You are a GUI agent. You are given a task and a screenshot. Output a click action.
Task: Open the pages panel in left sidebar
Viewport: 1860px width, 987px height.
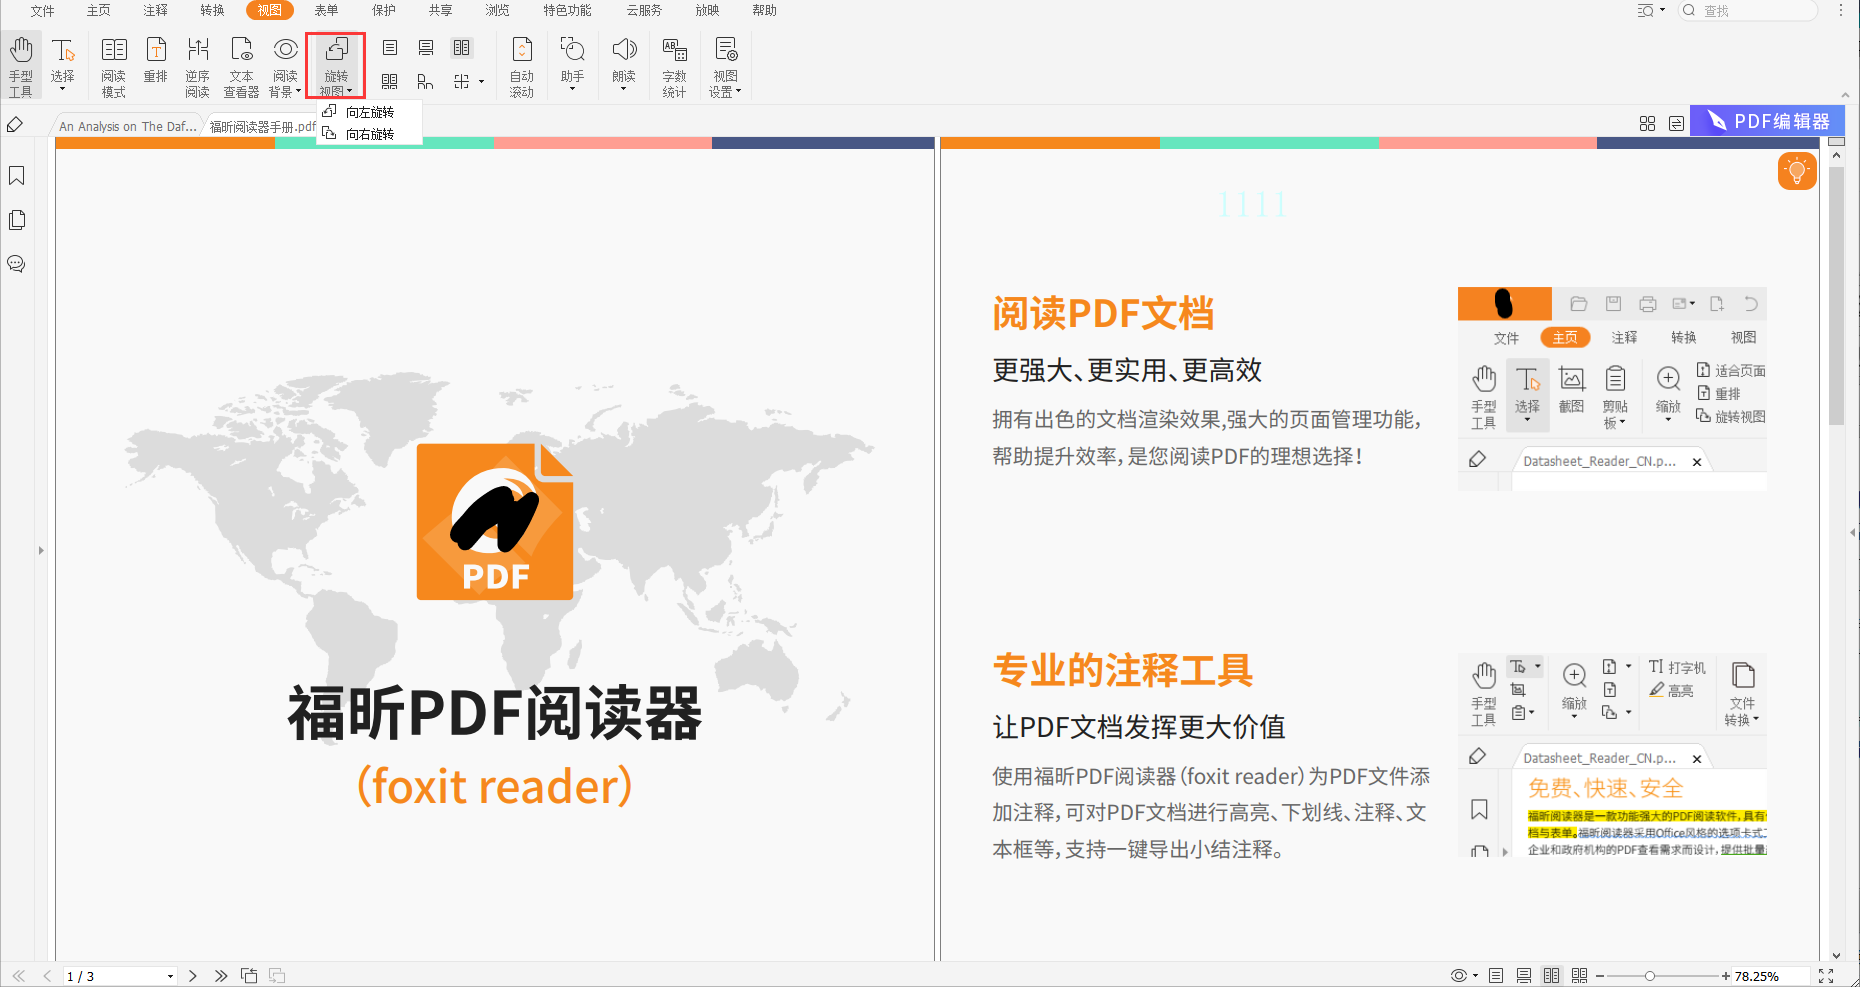point(17,220)
